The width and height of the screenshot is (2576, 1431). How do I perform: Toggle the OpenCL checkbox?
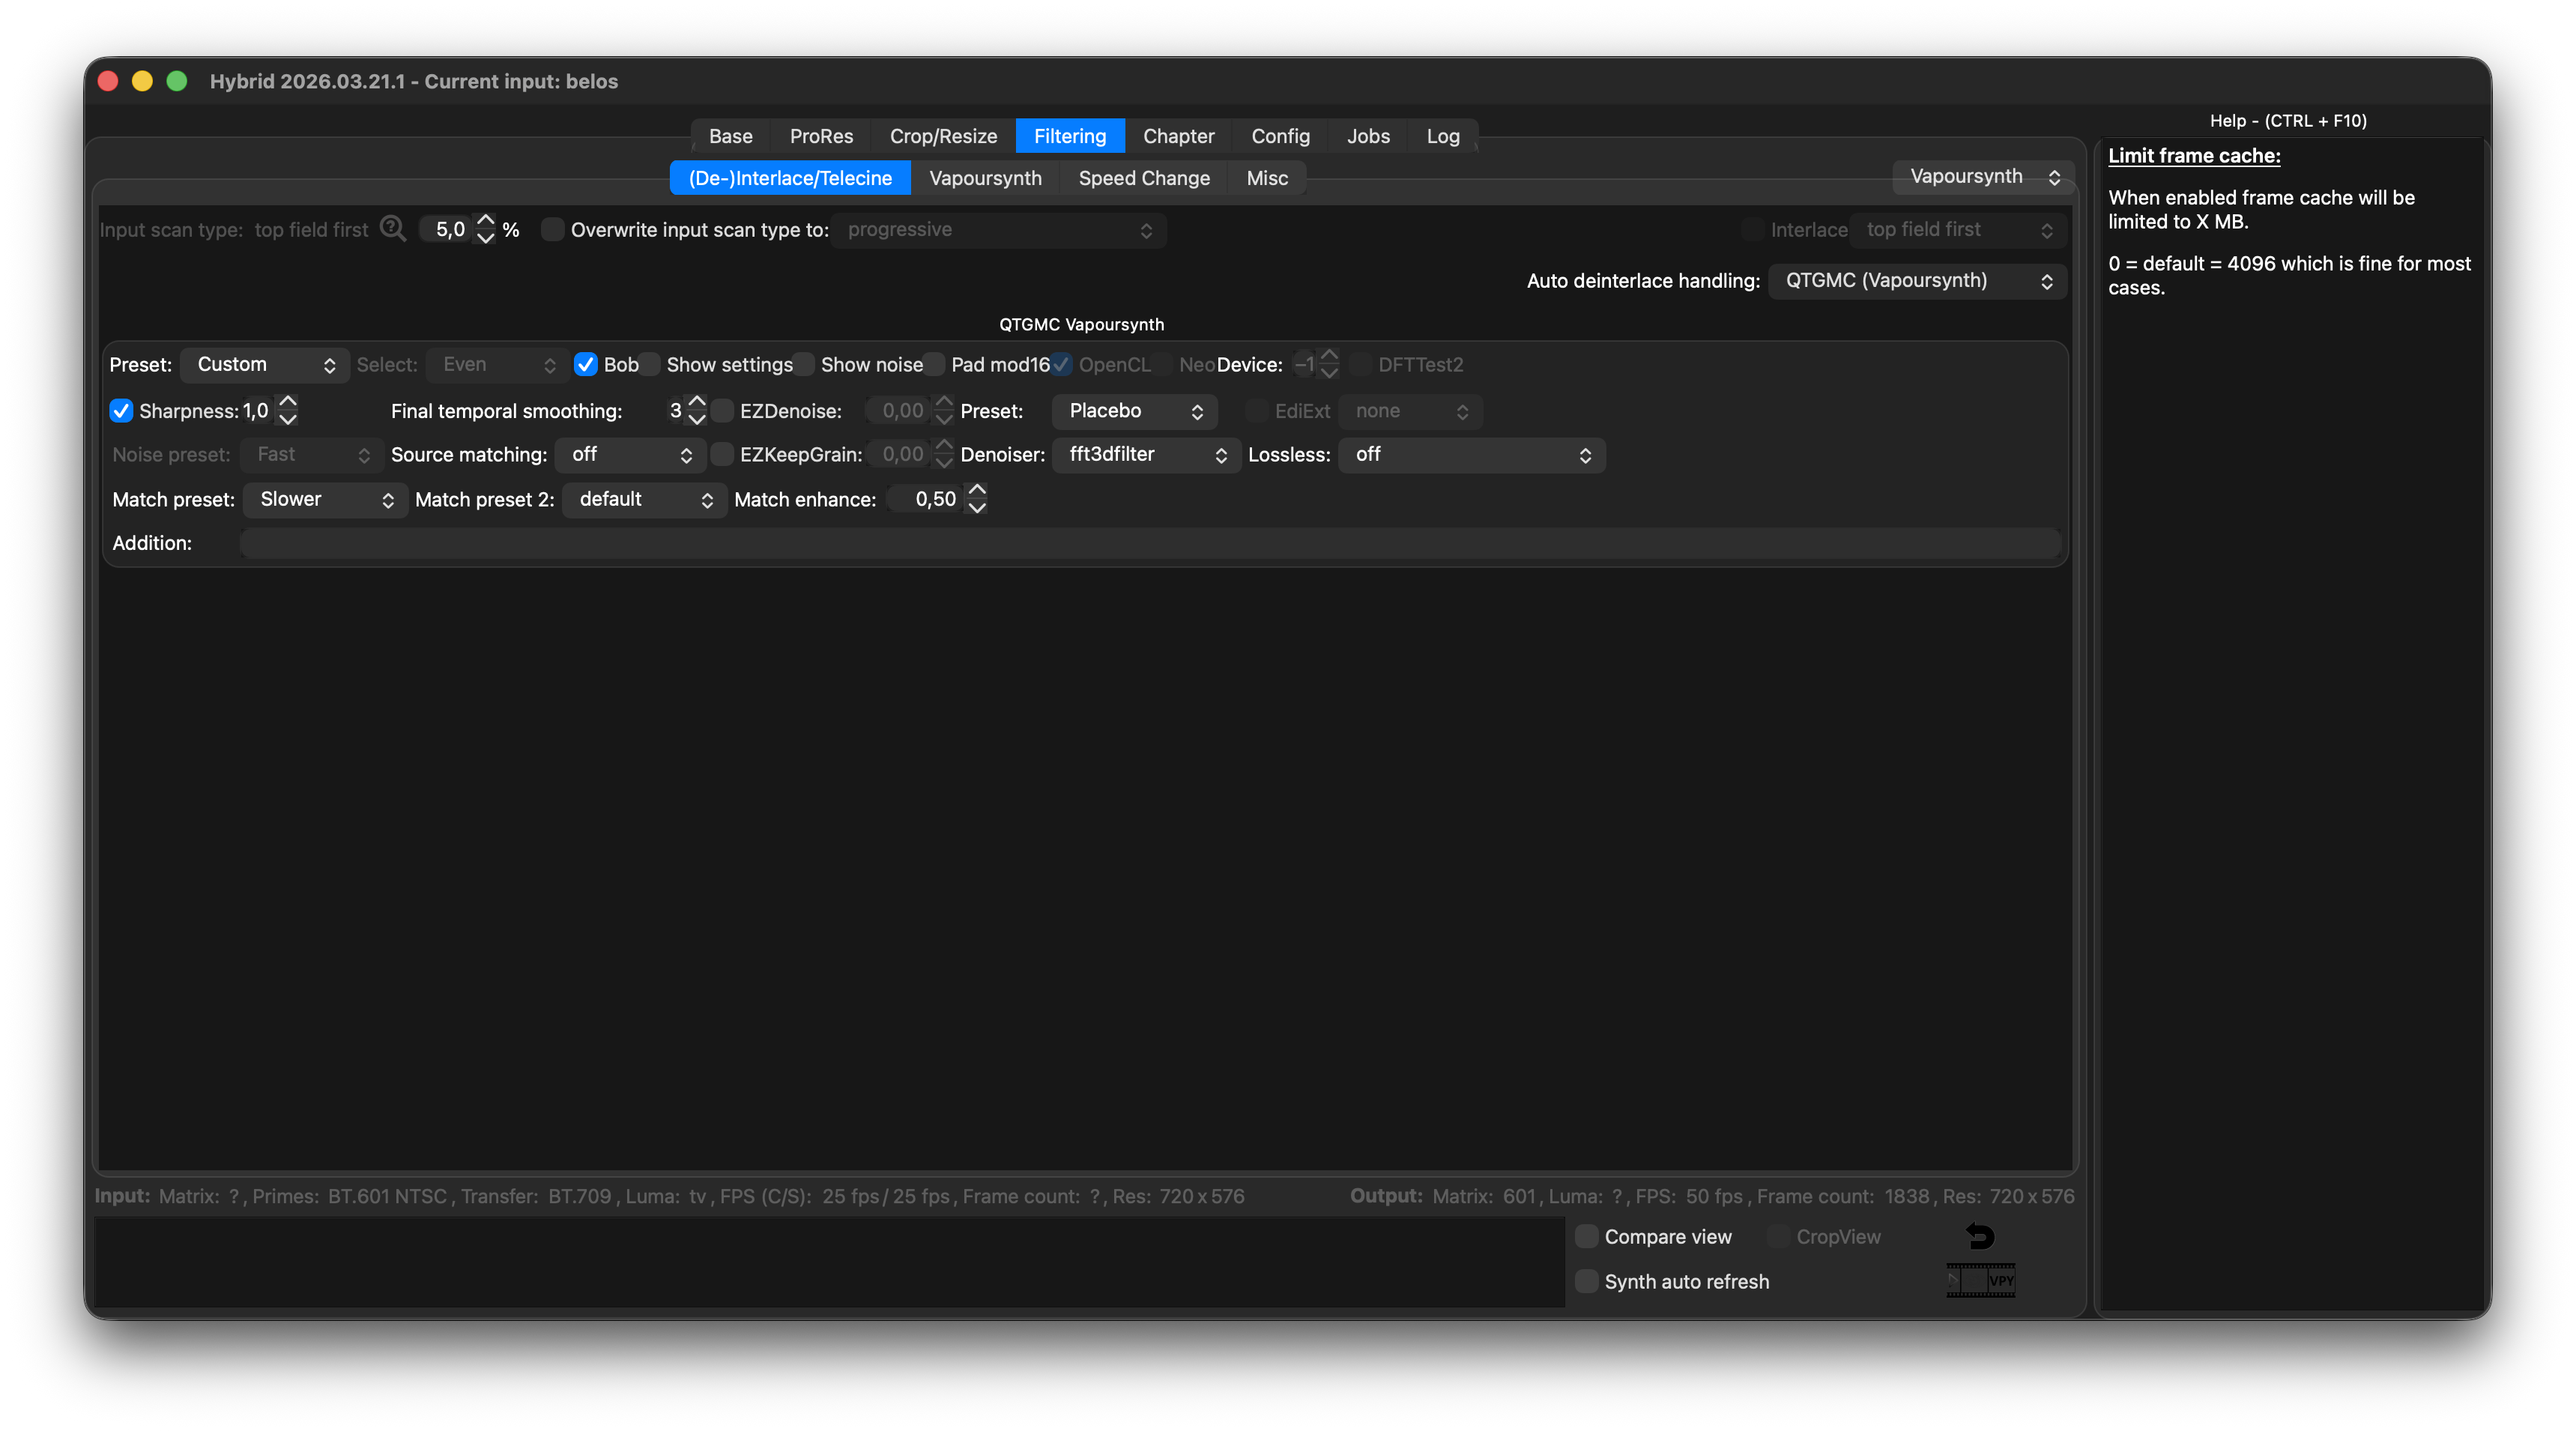coord(1061,365)
